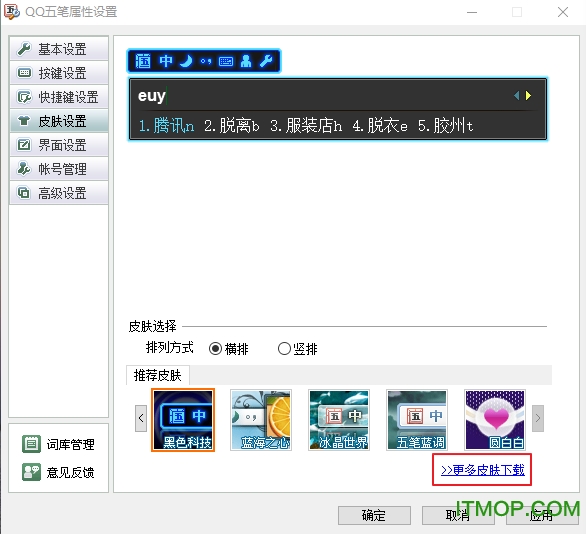Click the 应用 button

click(x=542, y=515)
